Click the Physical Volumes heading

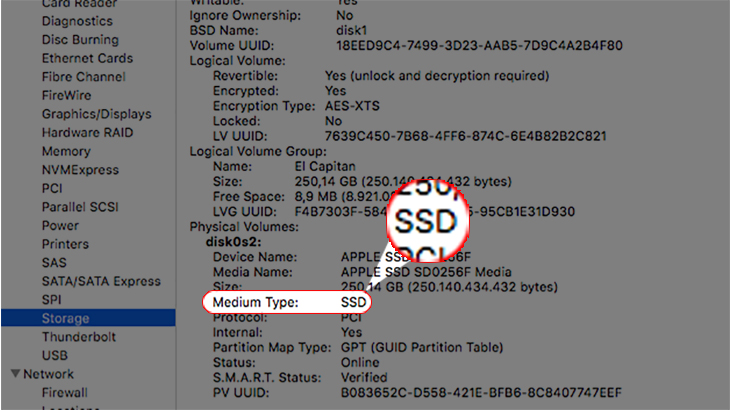[244, 228]
